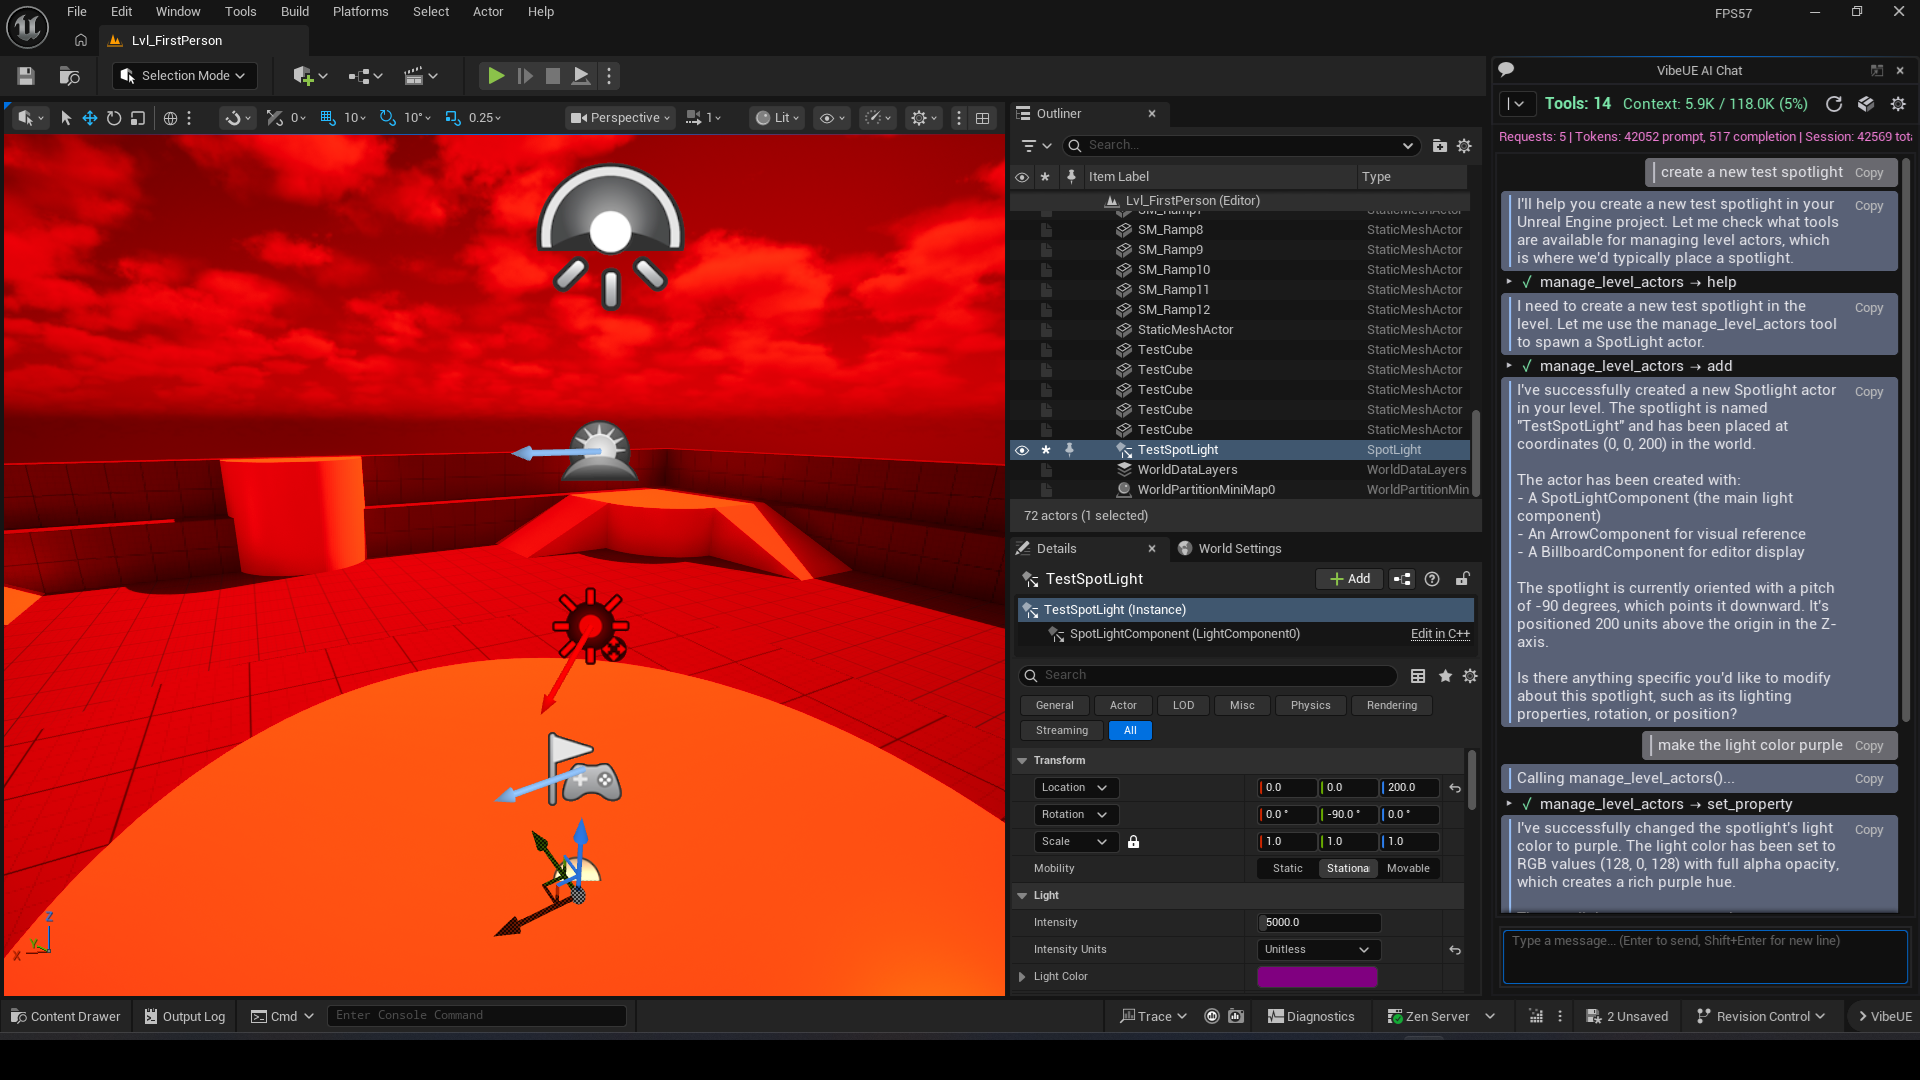Save the current level

coord(26,76)
